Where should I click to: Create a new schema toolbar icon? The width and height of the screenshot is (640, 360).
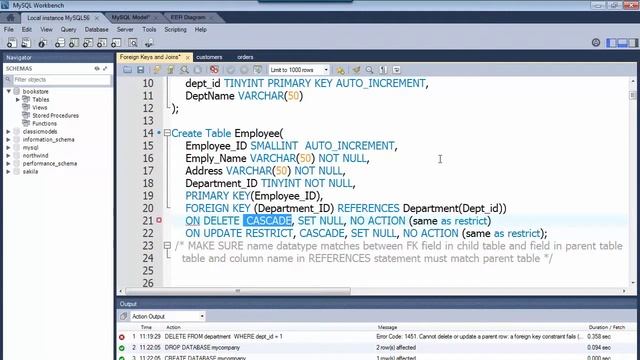pos(60,43)
